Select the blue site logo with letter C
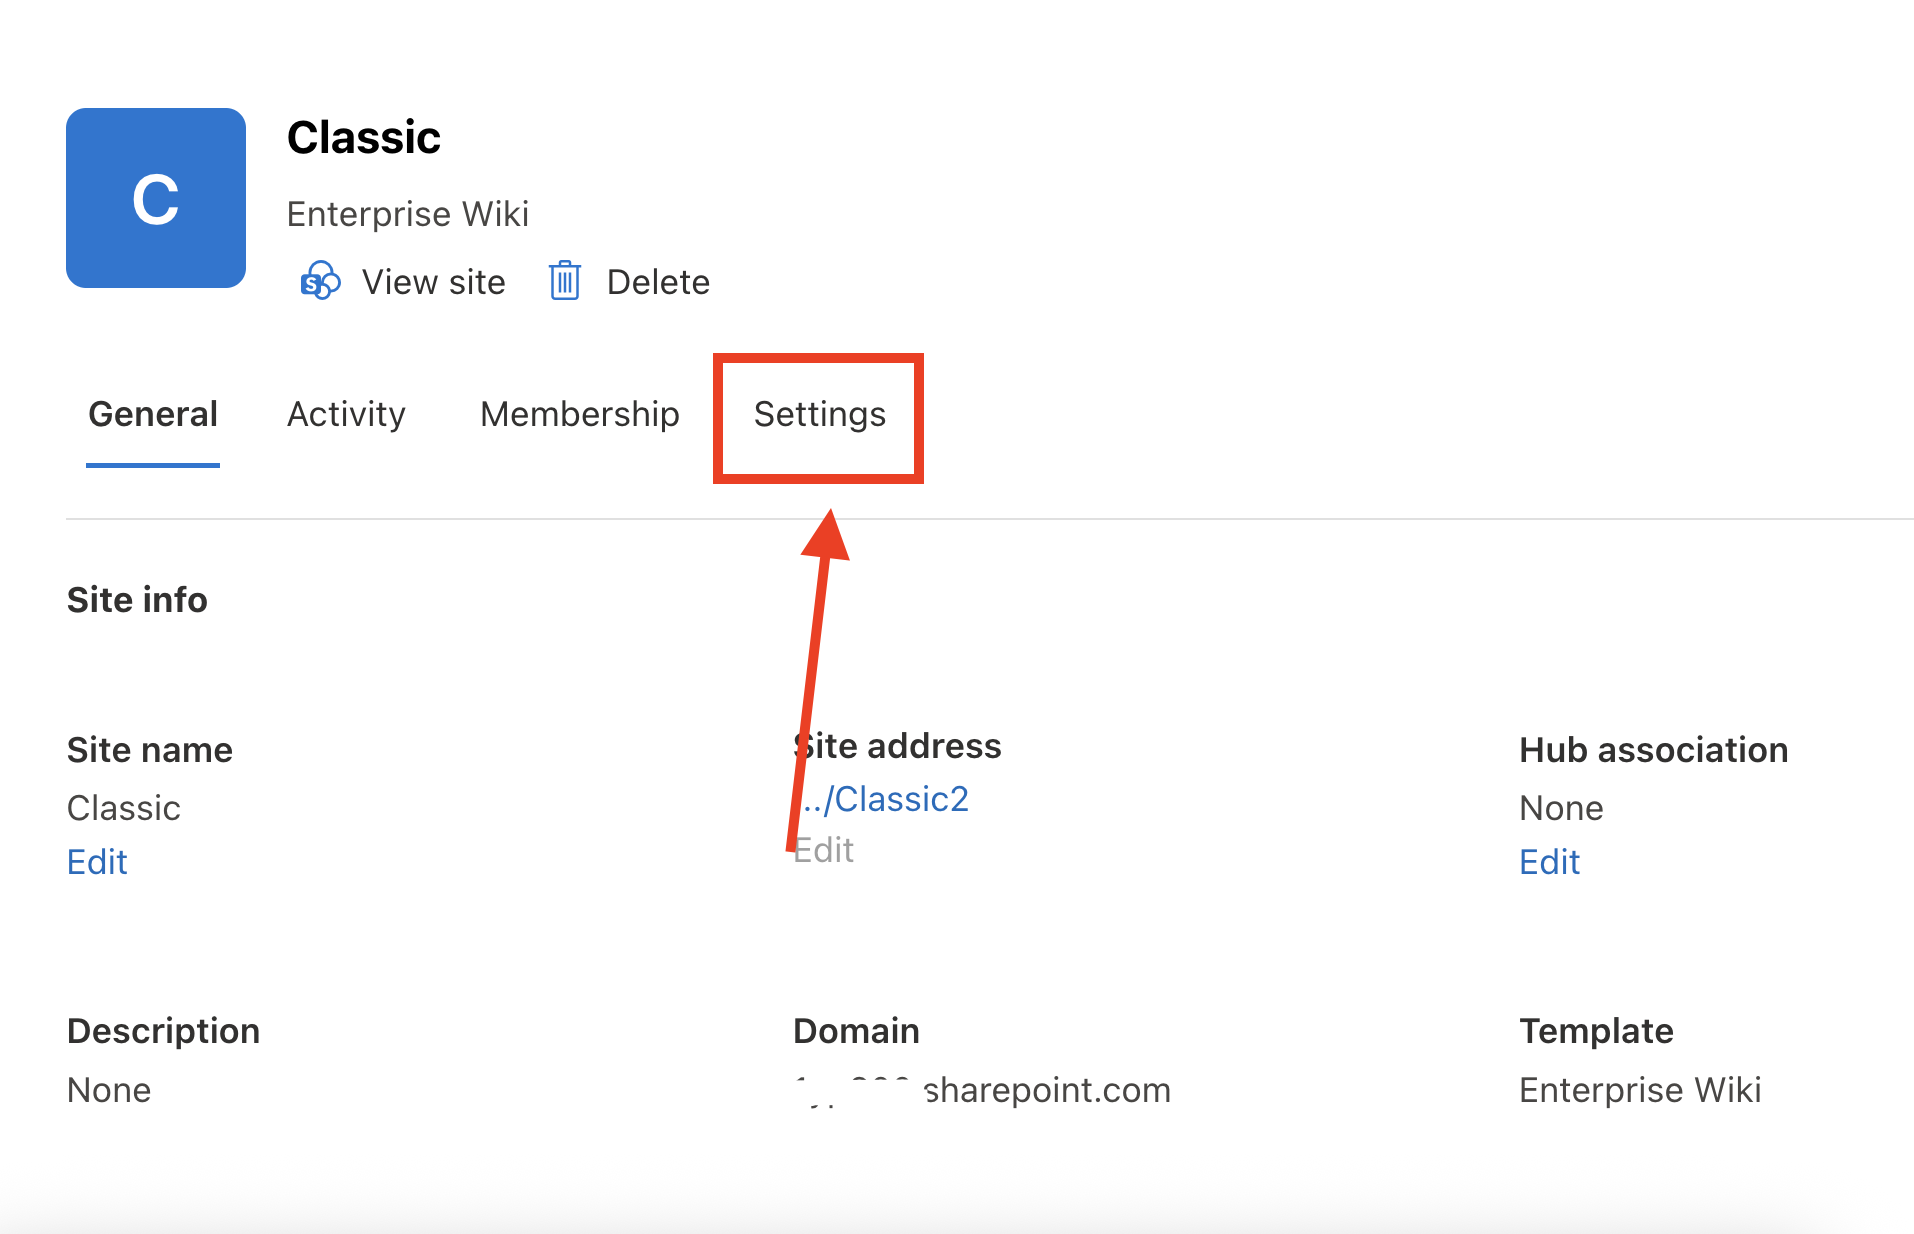Image resolution: width=1914 pixels, height=1234 pixels. pos(156,197)
